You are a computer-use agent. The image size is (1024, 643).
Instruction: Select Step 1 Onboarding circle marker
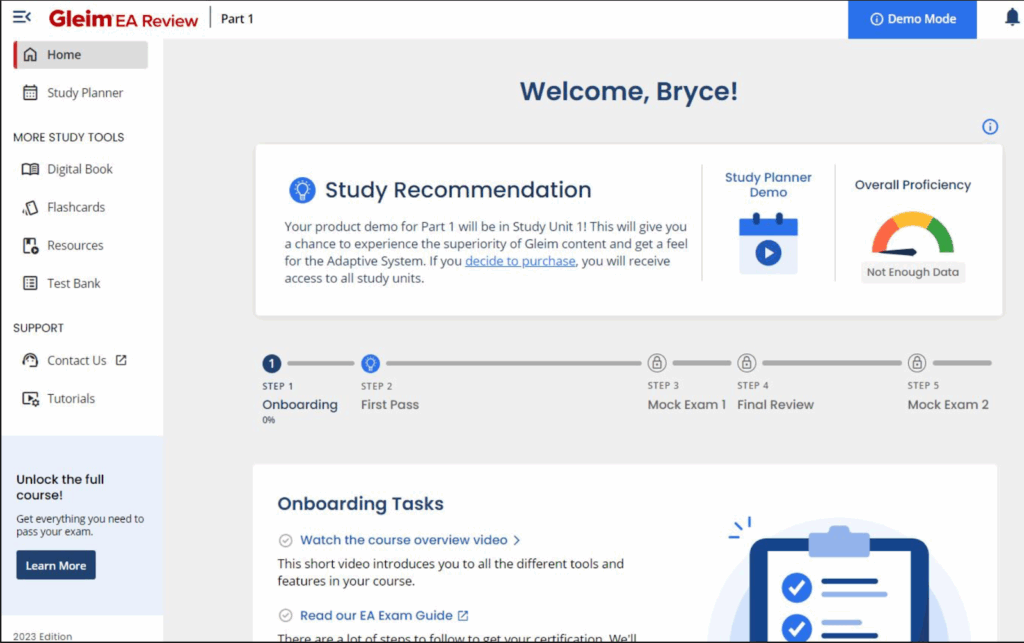tap(272, 364)
